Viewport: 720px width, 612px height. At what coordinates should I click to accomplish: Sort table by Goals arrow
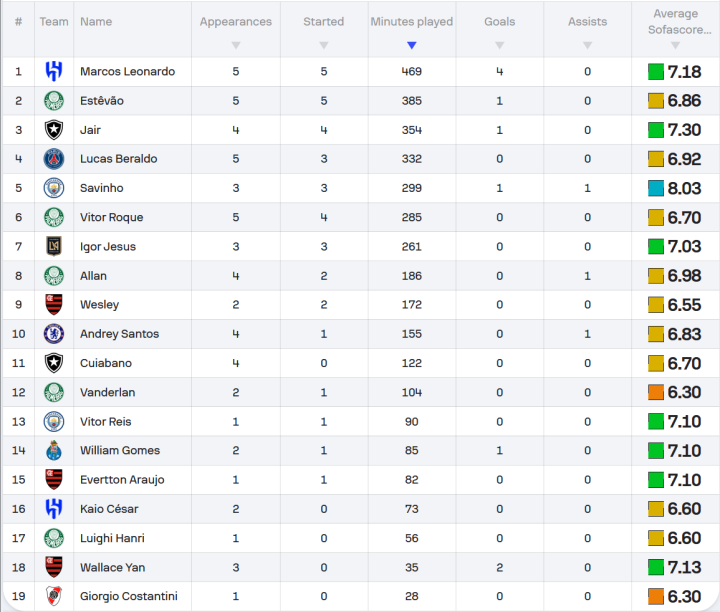click(x=499, y=45)
